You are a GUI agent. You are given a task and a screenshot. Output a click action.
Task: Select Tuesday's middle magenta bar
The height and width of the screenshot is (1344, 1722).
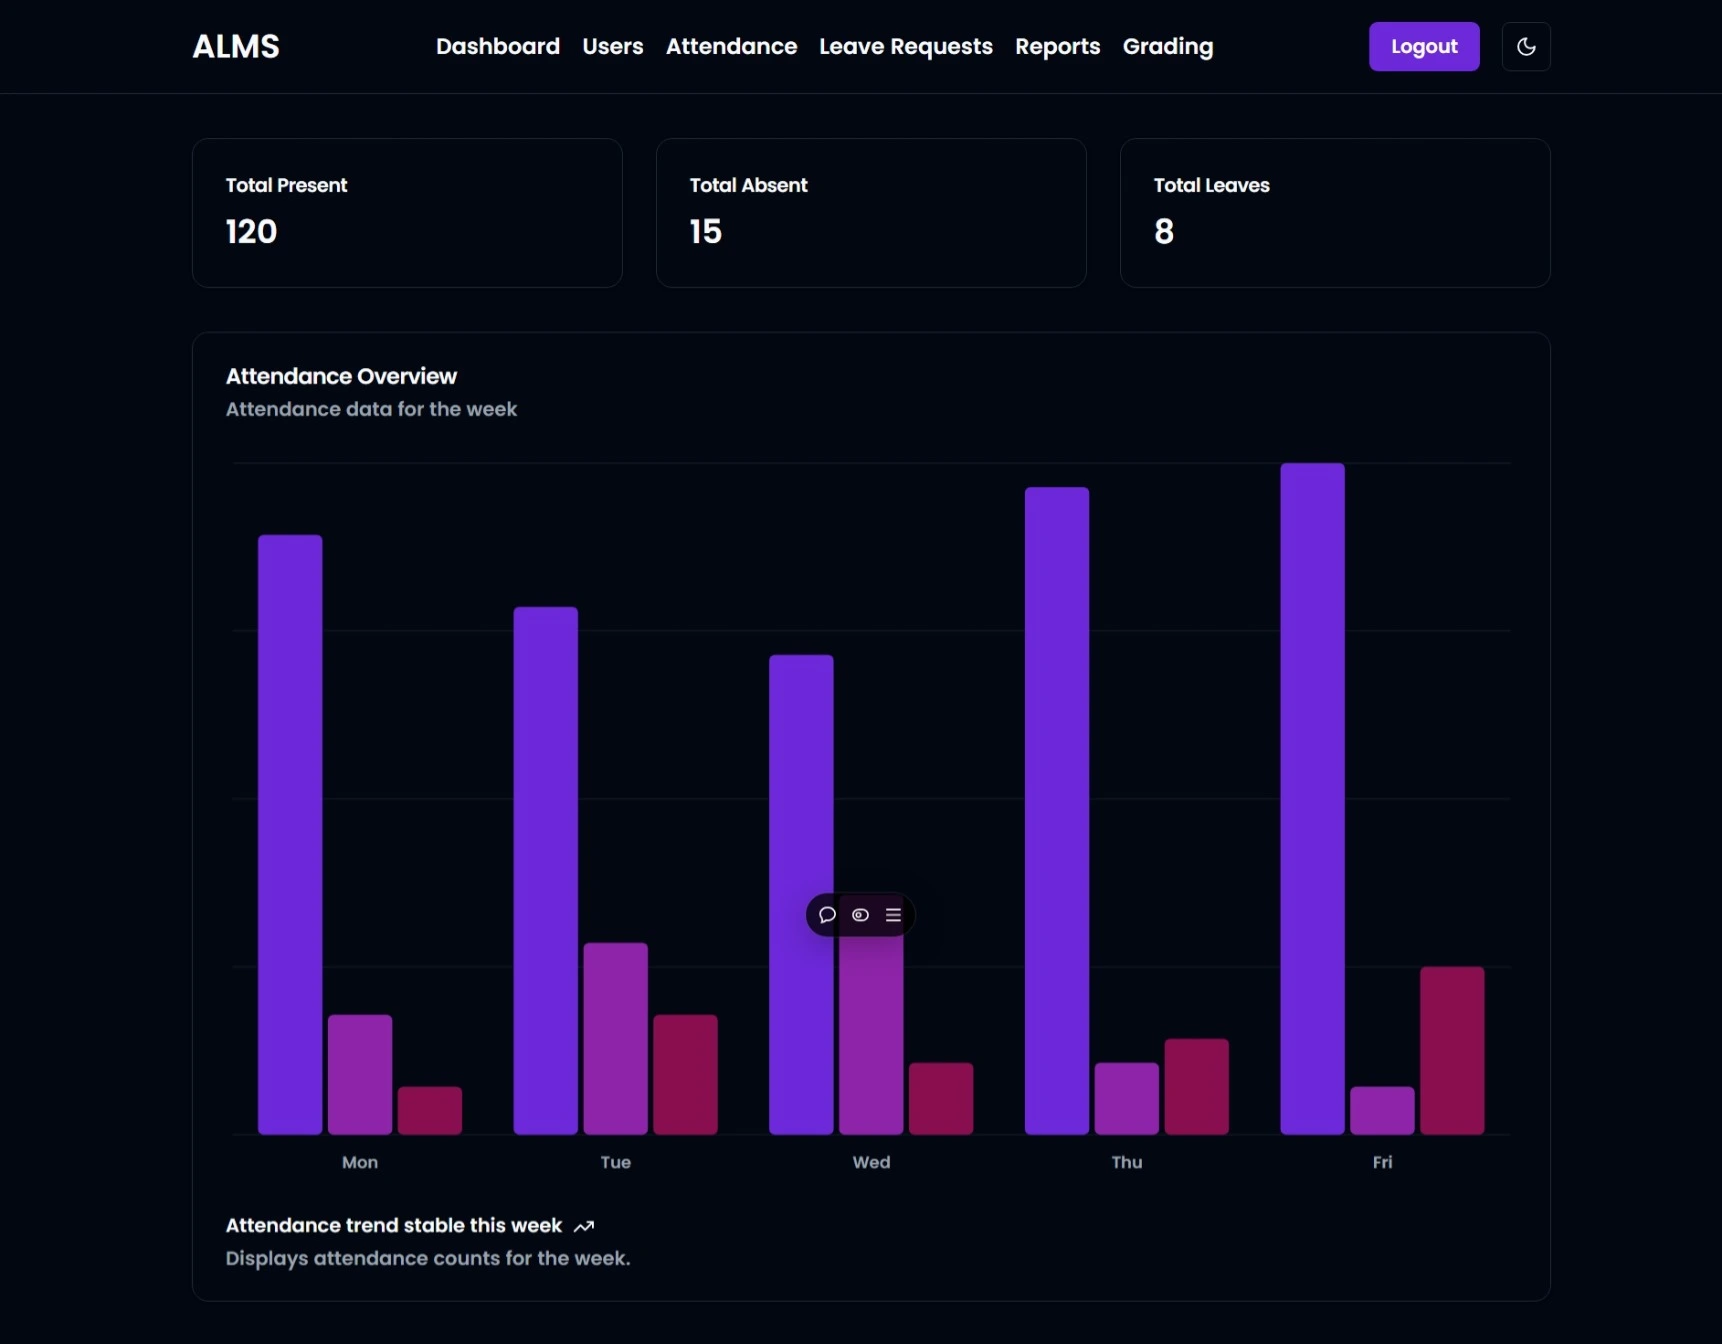click(x=615, y=1038)
